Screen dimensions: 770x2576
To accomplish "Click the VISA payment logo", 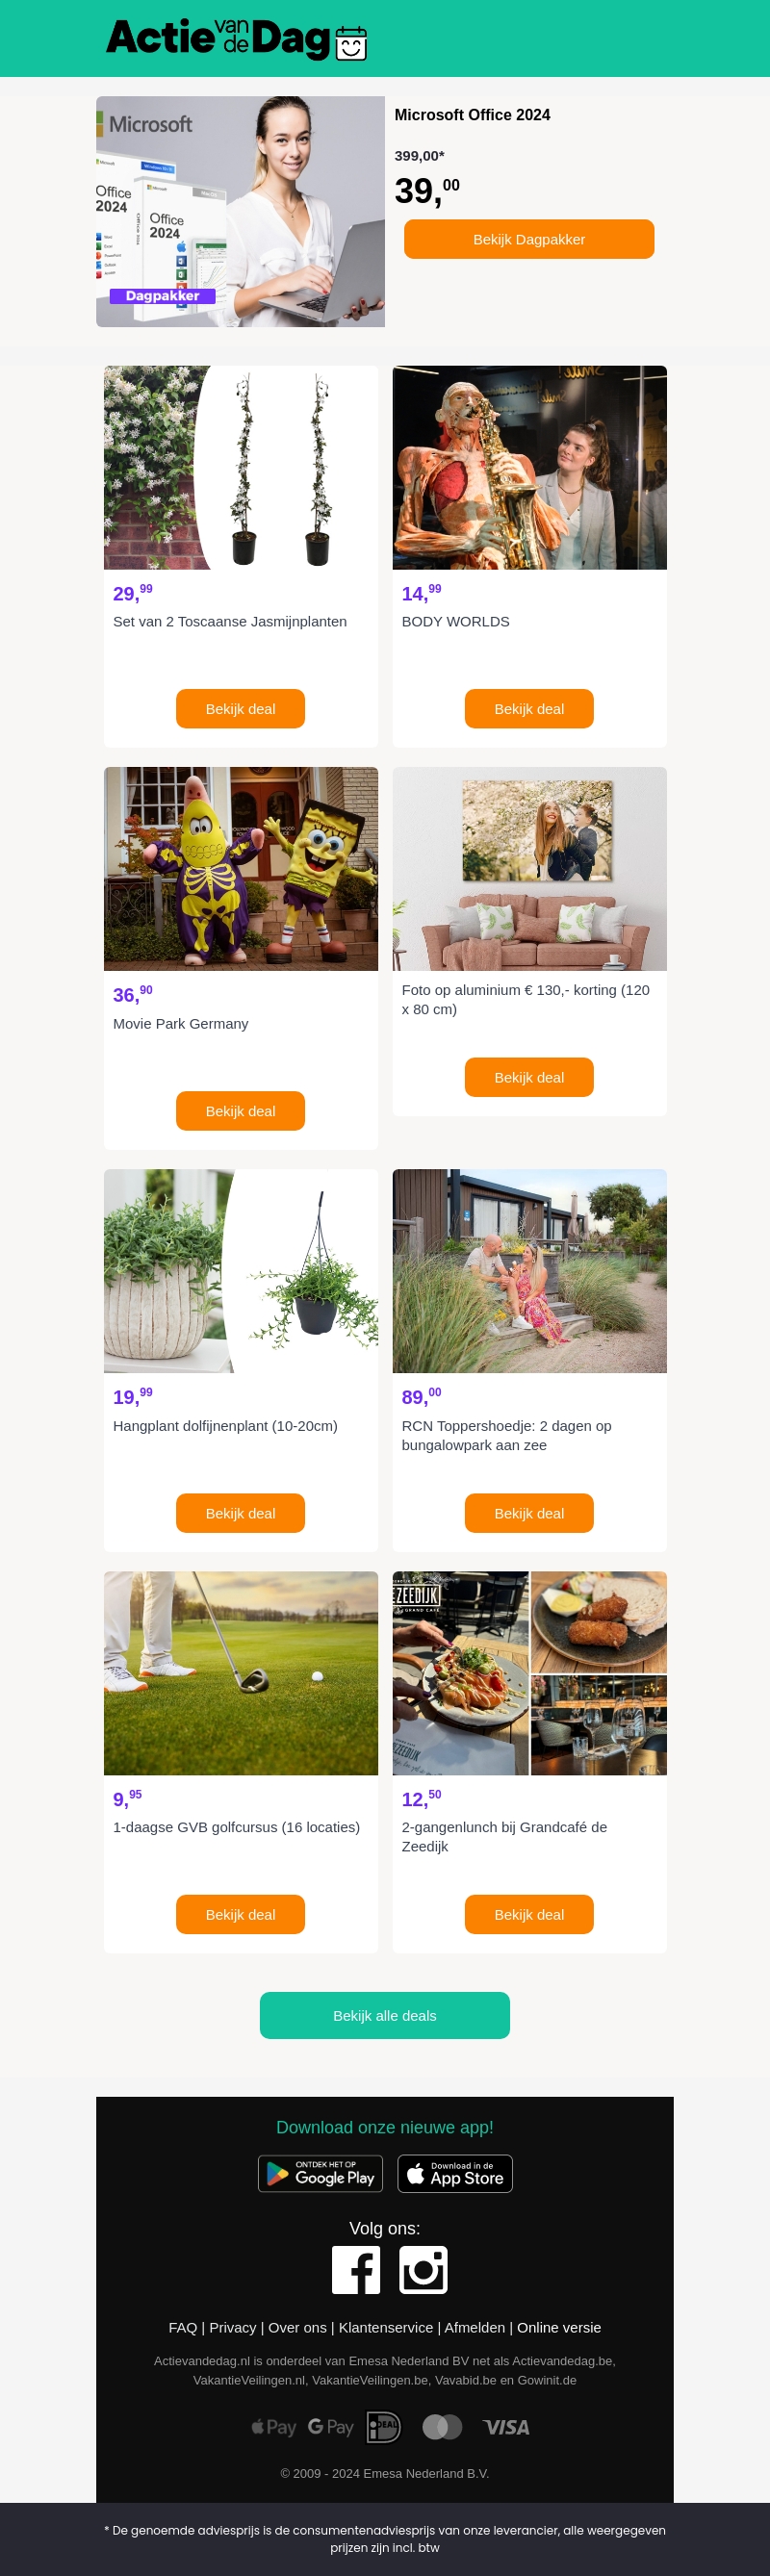I will [x=506, y=2426].
